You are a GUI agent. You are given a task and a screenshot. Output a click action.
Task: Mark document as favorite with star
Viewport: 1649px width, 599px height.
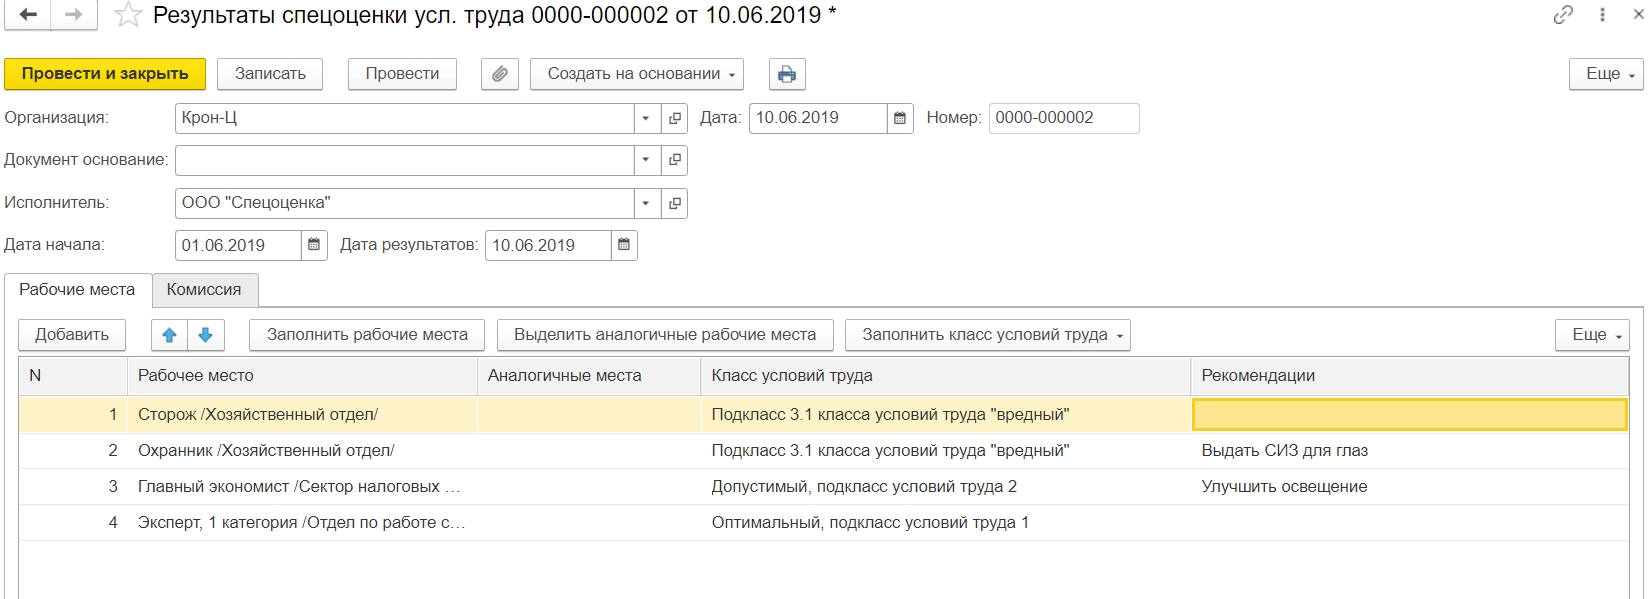click(127, 15)
